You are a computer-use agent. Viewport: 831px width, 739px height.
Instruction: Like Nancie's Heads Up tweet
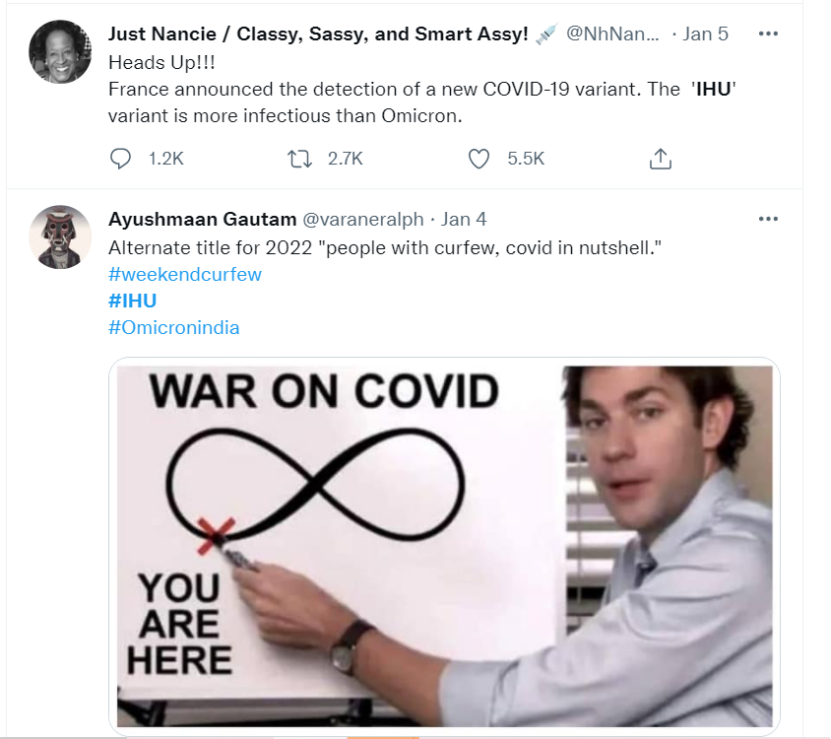coord(480,158)
